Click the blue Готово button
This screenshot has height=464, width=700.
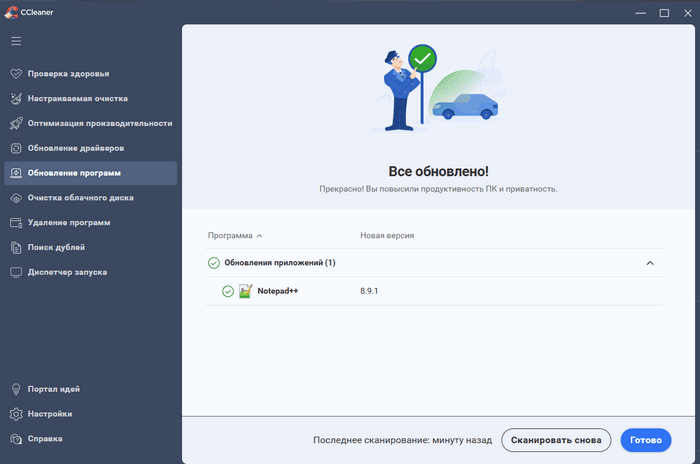point(645,440)
